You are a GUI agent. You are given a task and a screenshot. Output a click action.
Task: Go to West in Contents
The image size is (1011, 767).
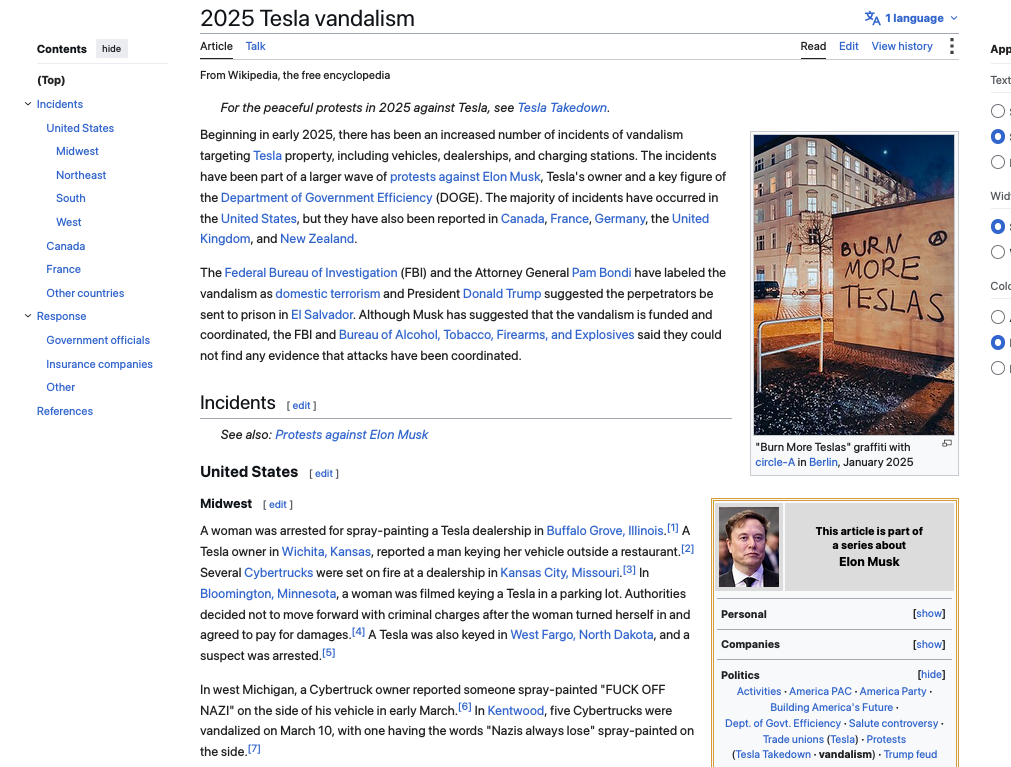tap(69, 222)
